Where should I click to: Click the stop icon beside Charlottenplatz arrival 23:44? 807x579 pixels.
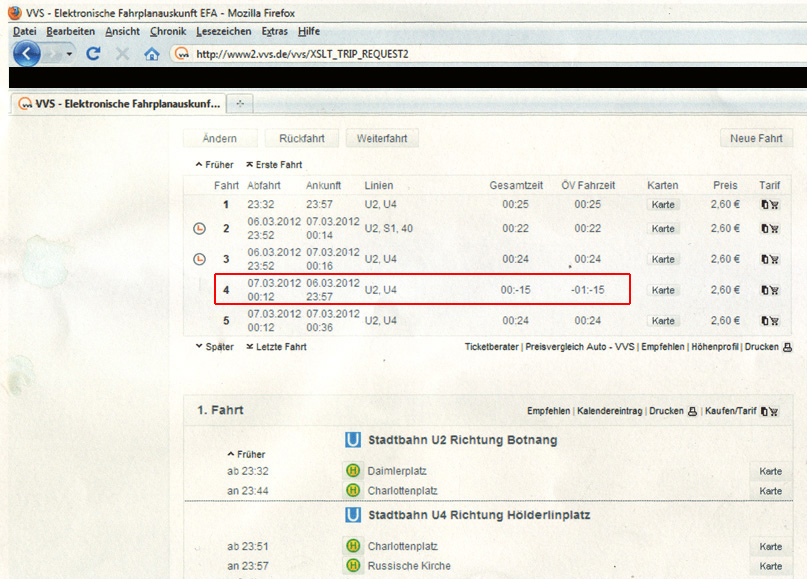click(x=353, y=490)
